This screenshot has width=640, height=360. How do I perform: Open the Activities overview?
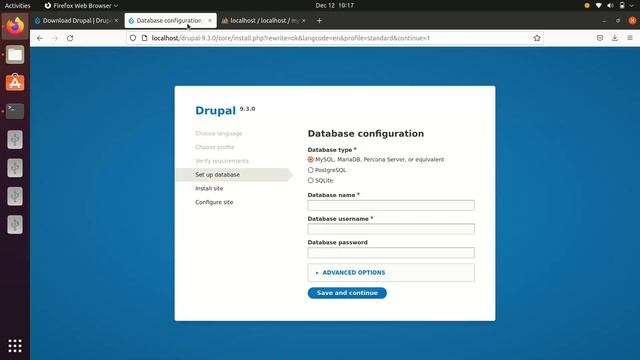[17, 6]
